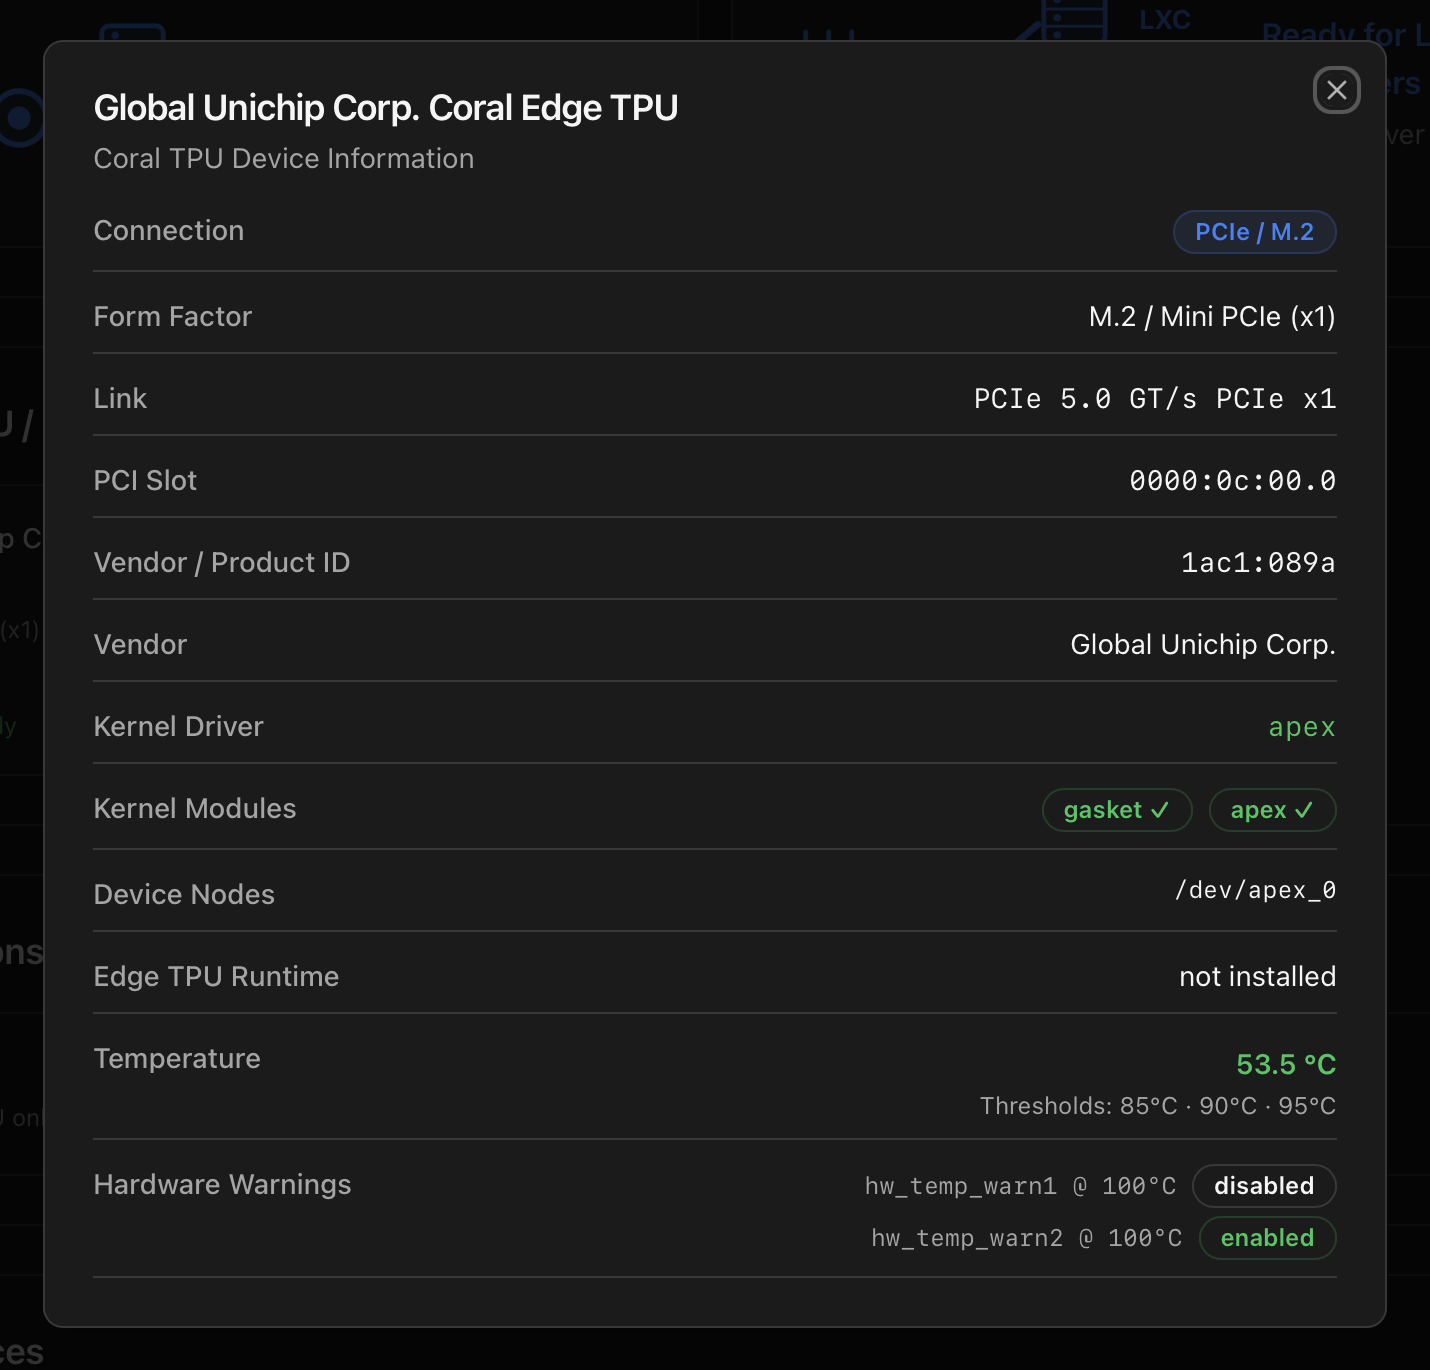This screenshot has height=1370, width=1430.
Task: Select the green apex kernel driver value
Action: pyautogui.click(x=1302, y=727)
